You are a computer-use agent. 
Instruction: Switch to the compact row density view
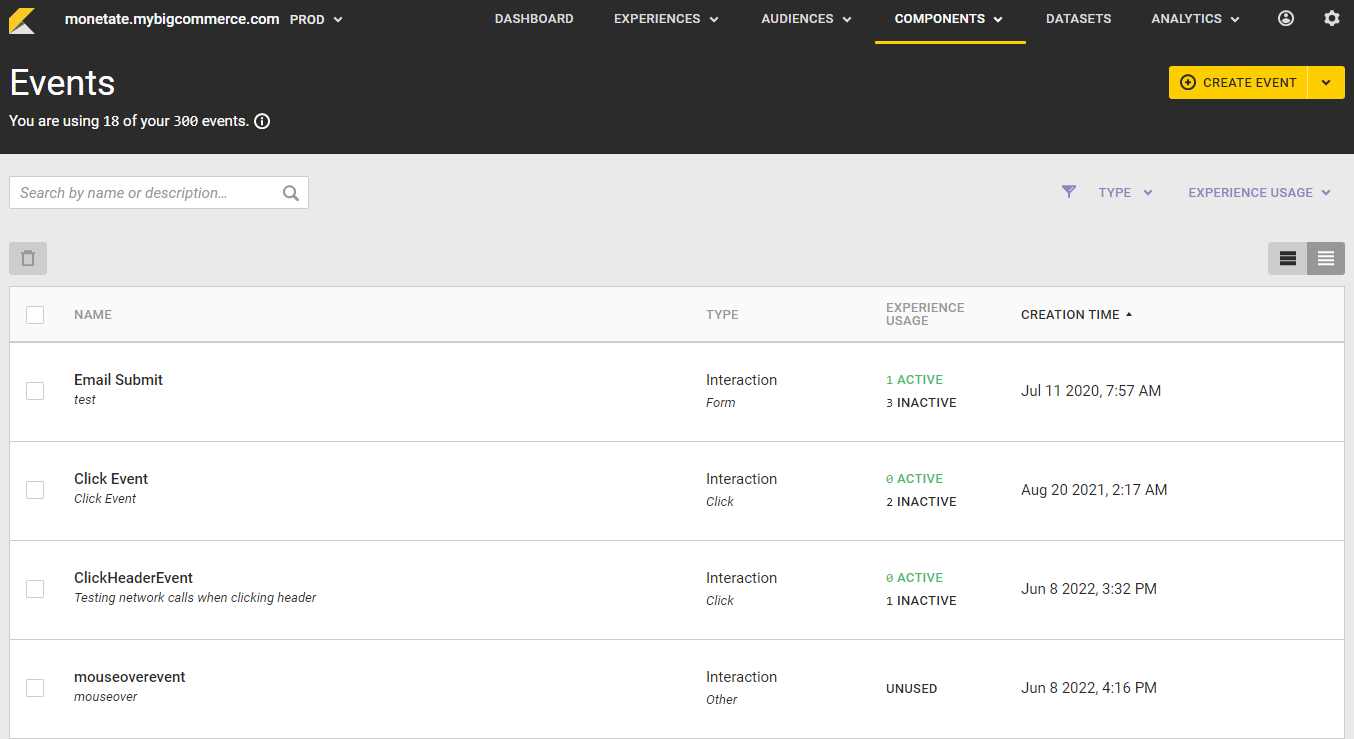[x=1326, y=258]
